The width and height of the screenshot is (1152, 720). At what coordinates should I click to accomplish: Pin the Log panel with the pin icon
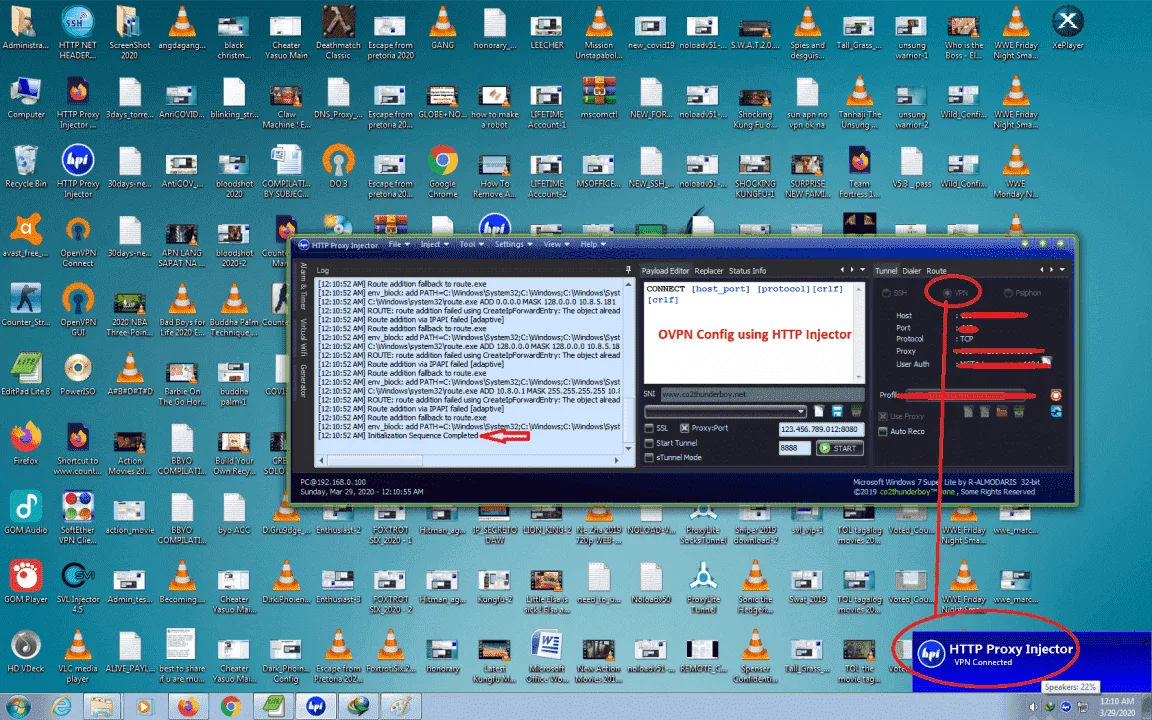(628, 270)
